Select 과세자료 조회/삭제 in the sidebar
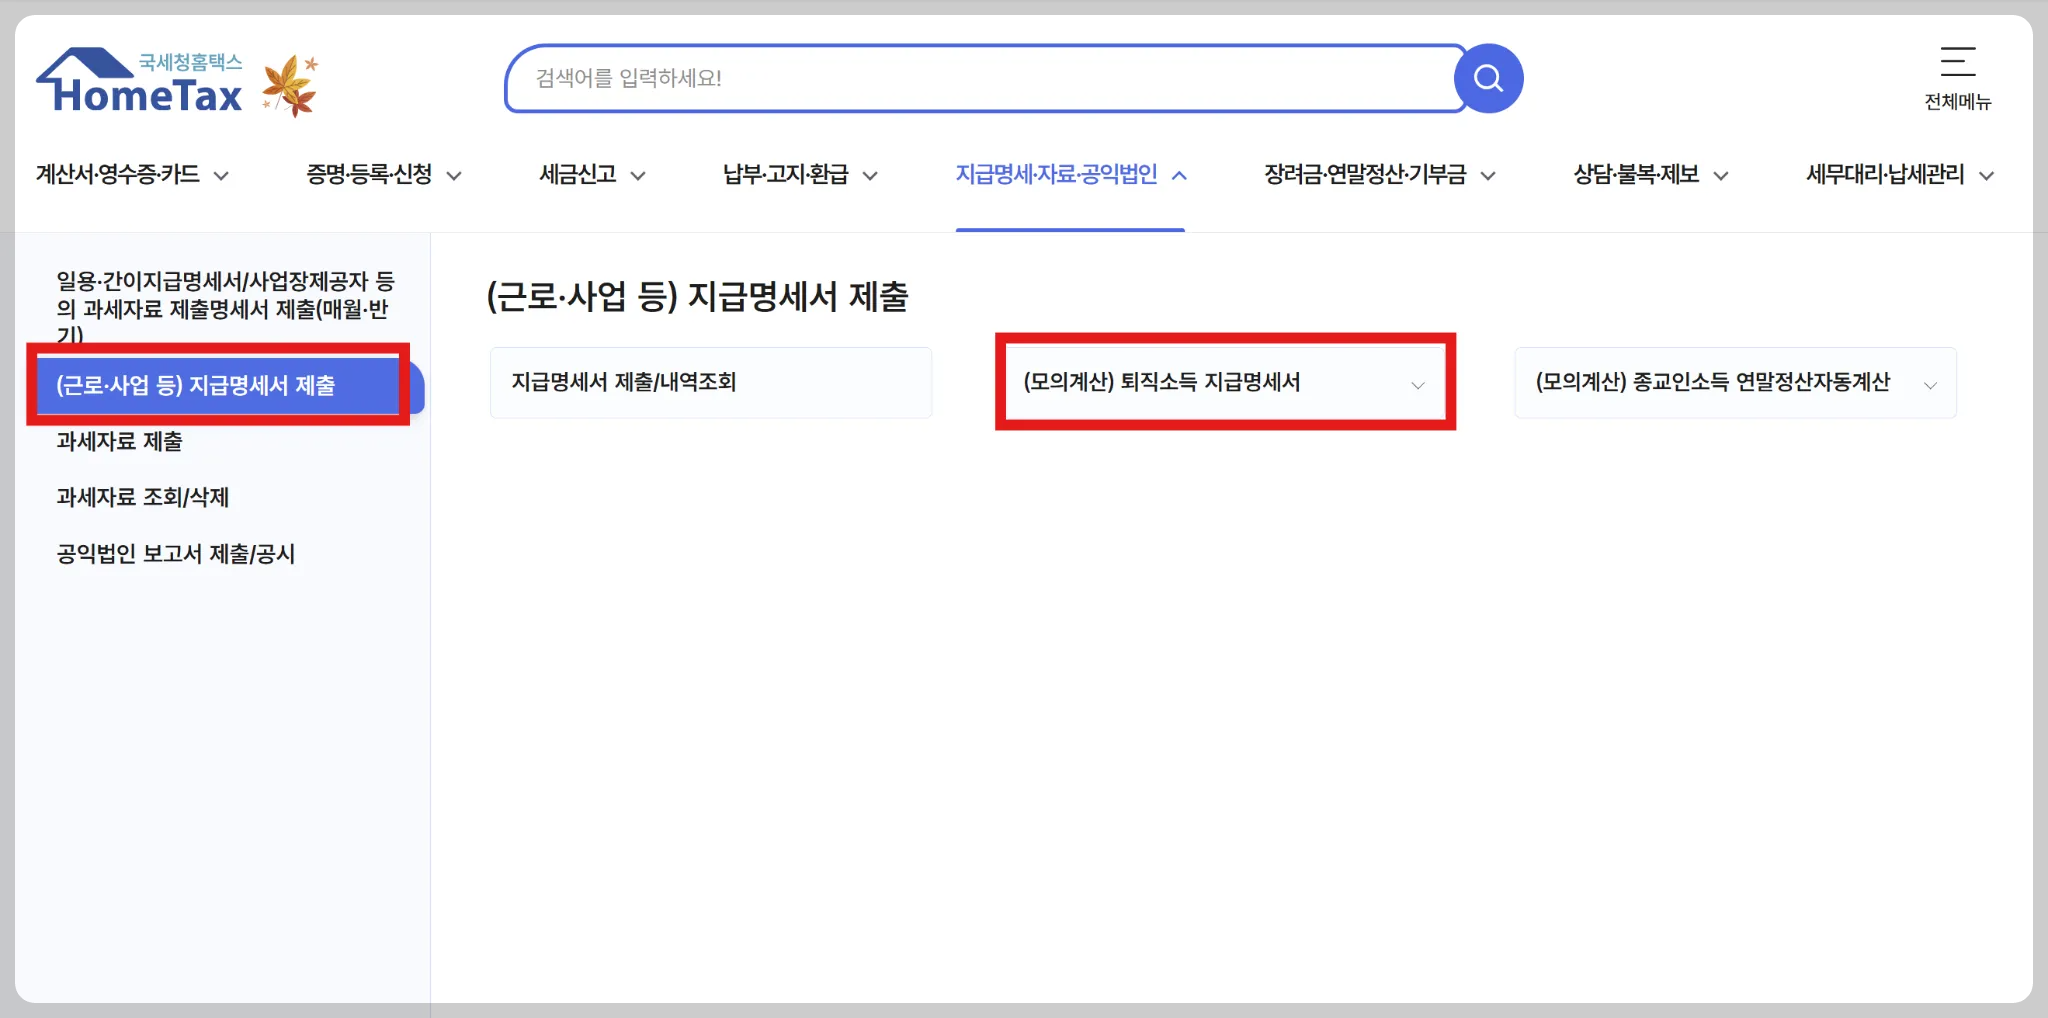2048x1018 pixels. [143, 497]
